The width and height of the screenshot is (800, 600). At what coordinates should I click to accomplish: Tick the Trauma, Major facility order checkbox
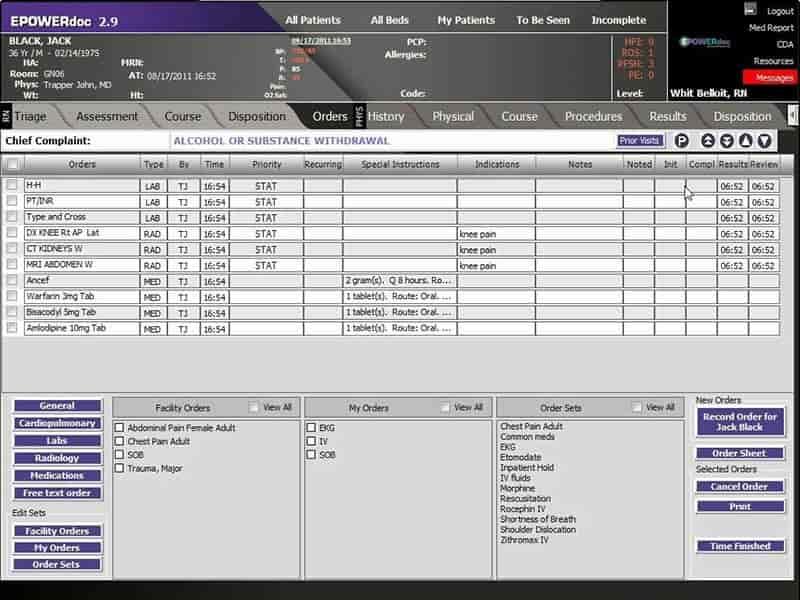pyautogui.click(x=119, y=468)
